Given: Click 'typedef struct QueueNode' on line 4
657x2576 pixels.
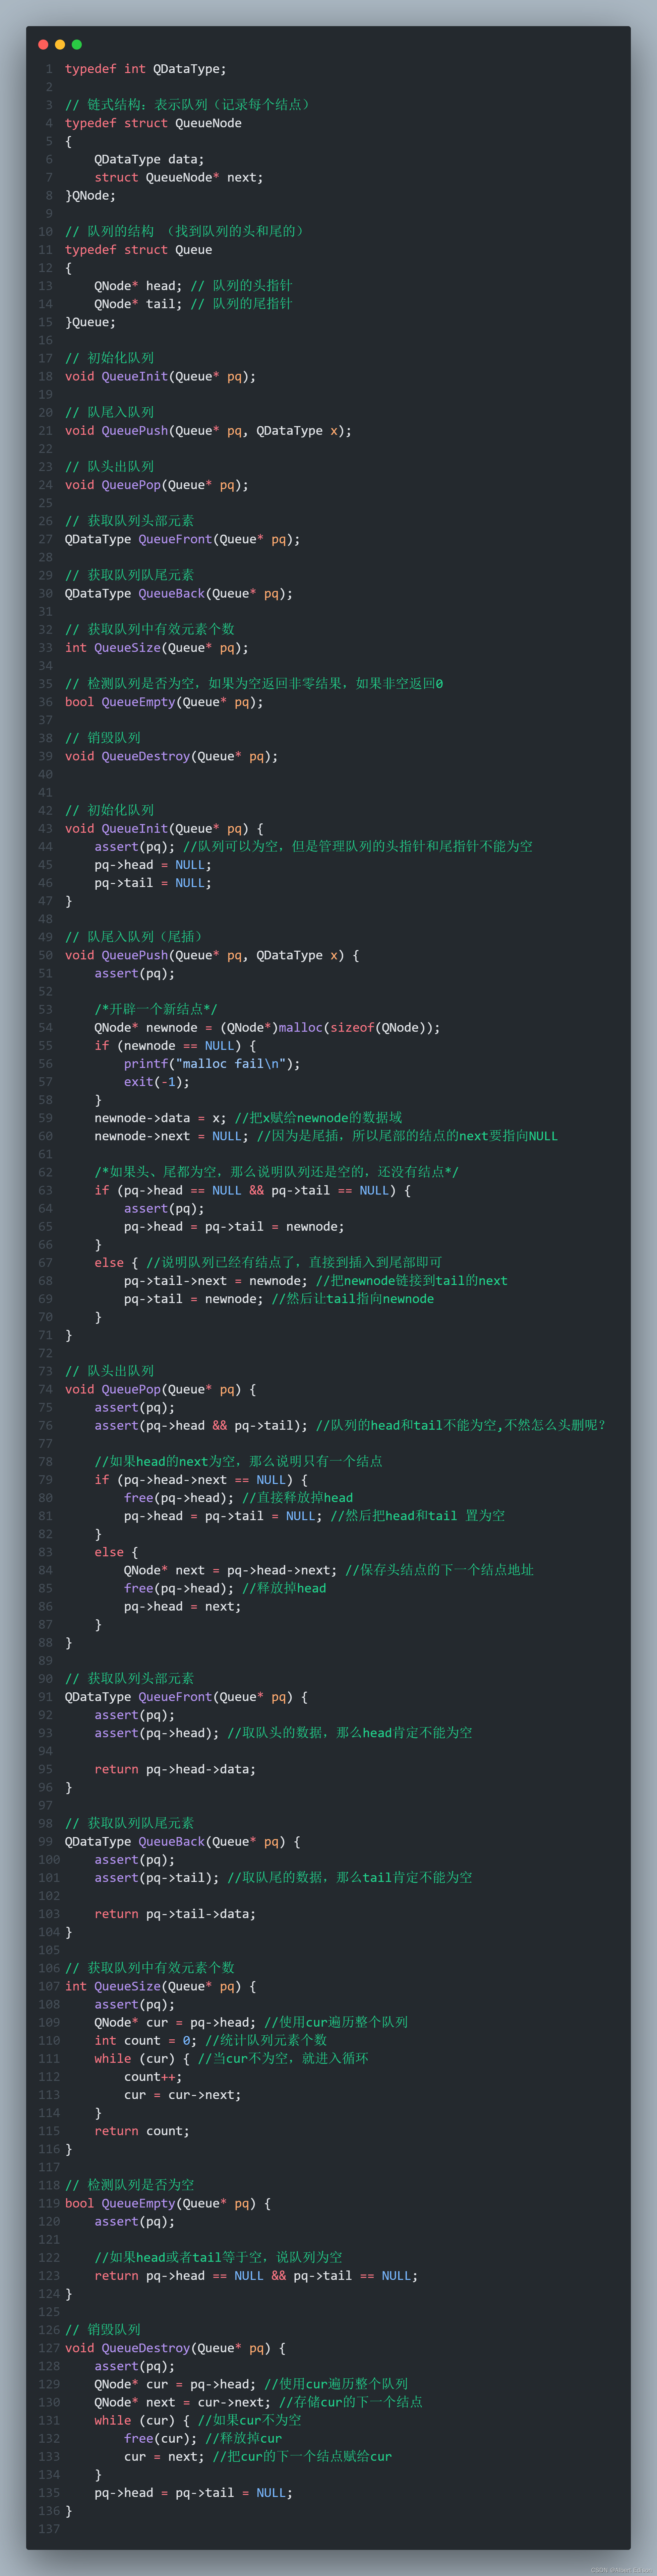Looking at the screenshot, I should [153, 123].
